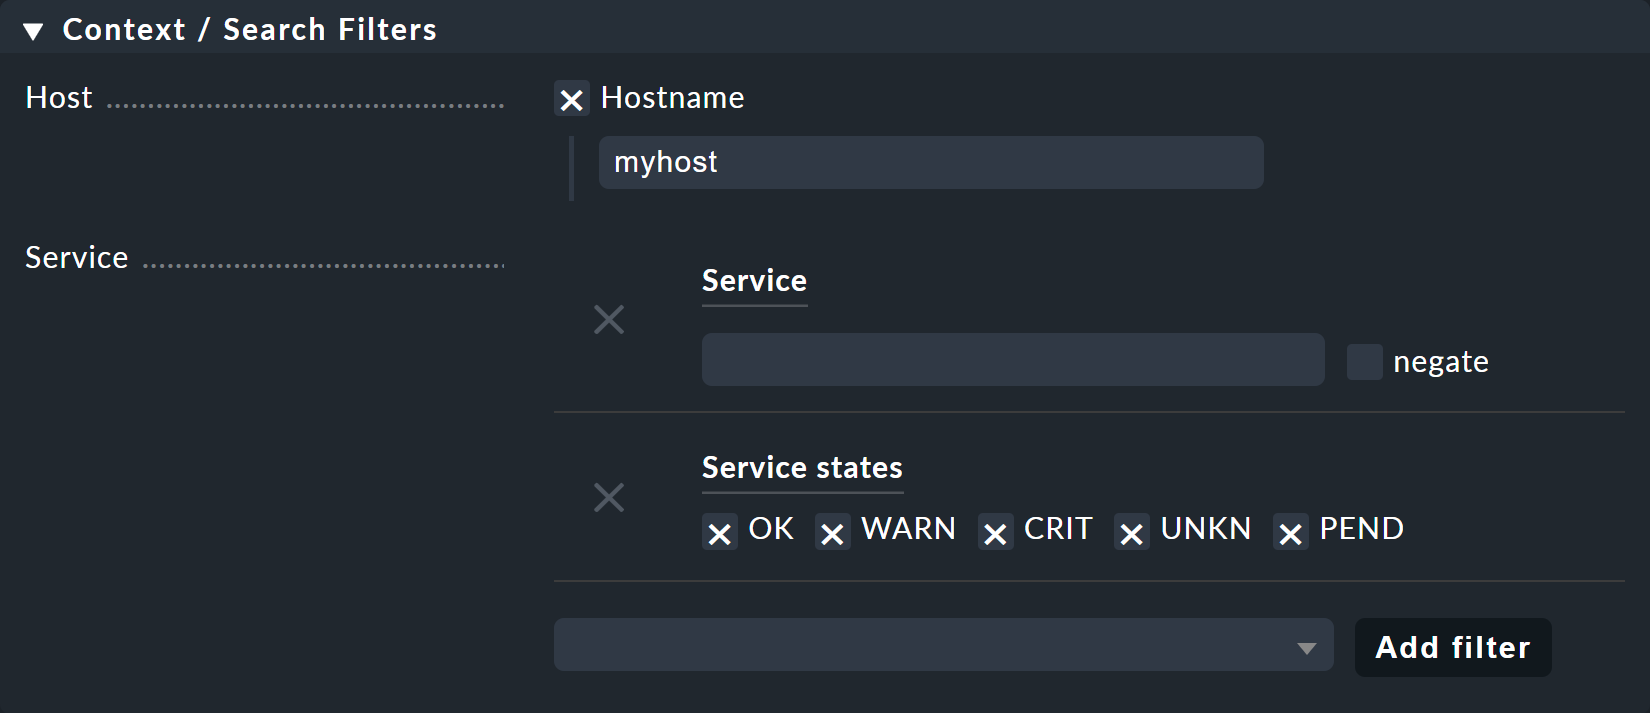Screen dimensions: 1650x713
Task: Deselect the CRIT service state
Action: pos(995,532)
